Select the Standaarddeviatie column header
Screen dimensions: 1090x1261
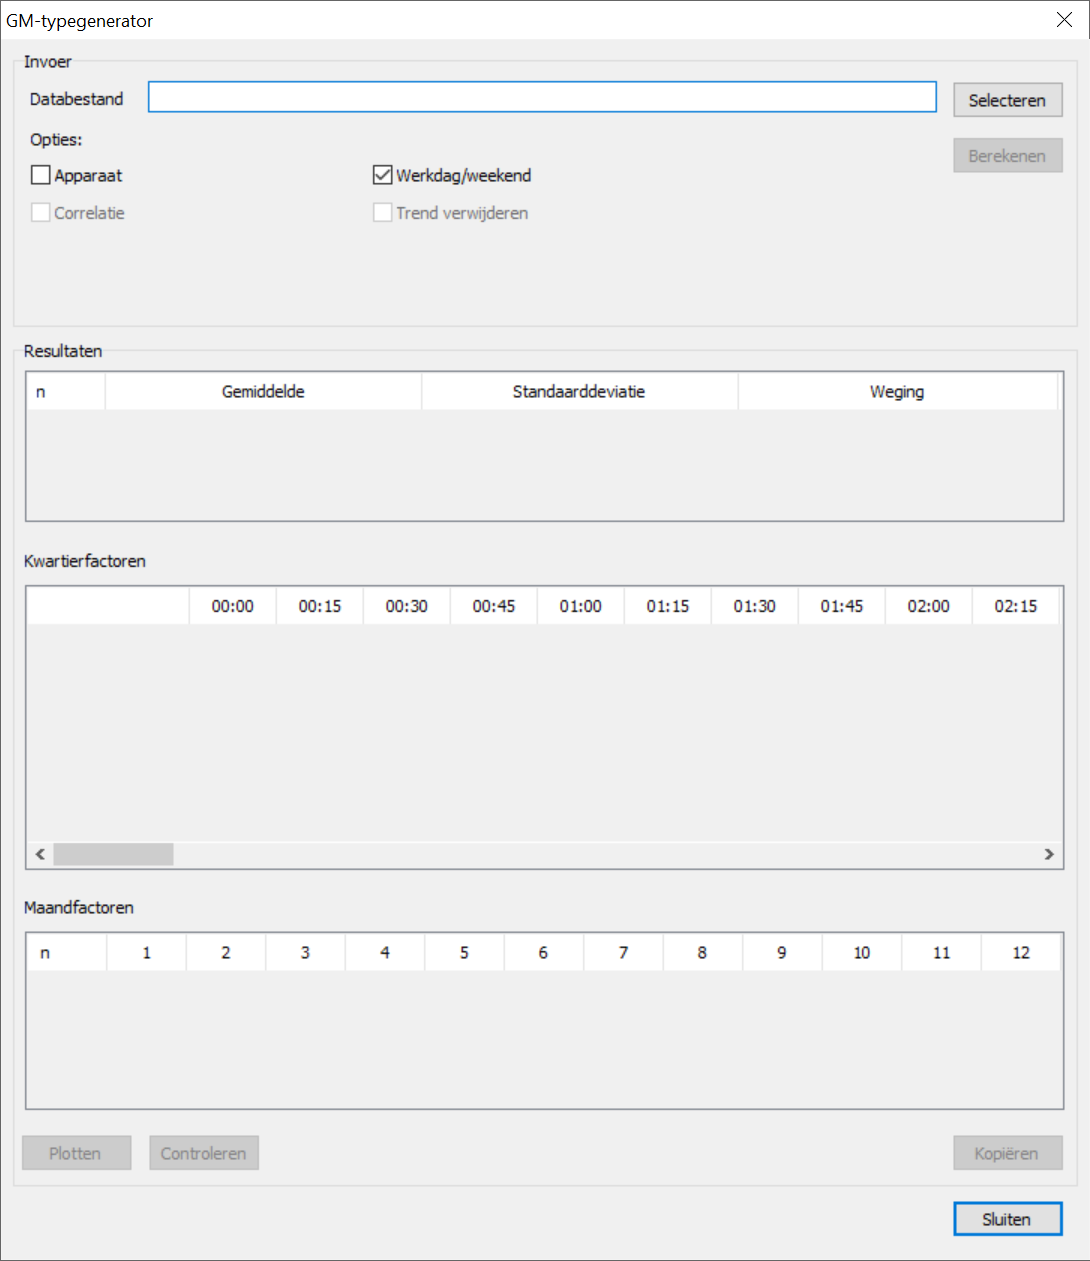(x=579, y=392)
